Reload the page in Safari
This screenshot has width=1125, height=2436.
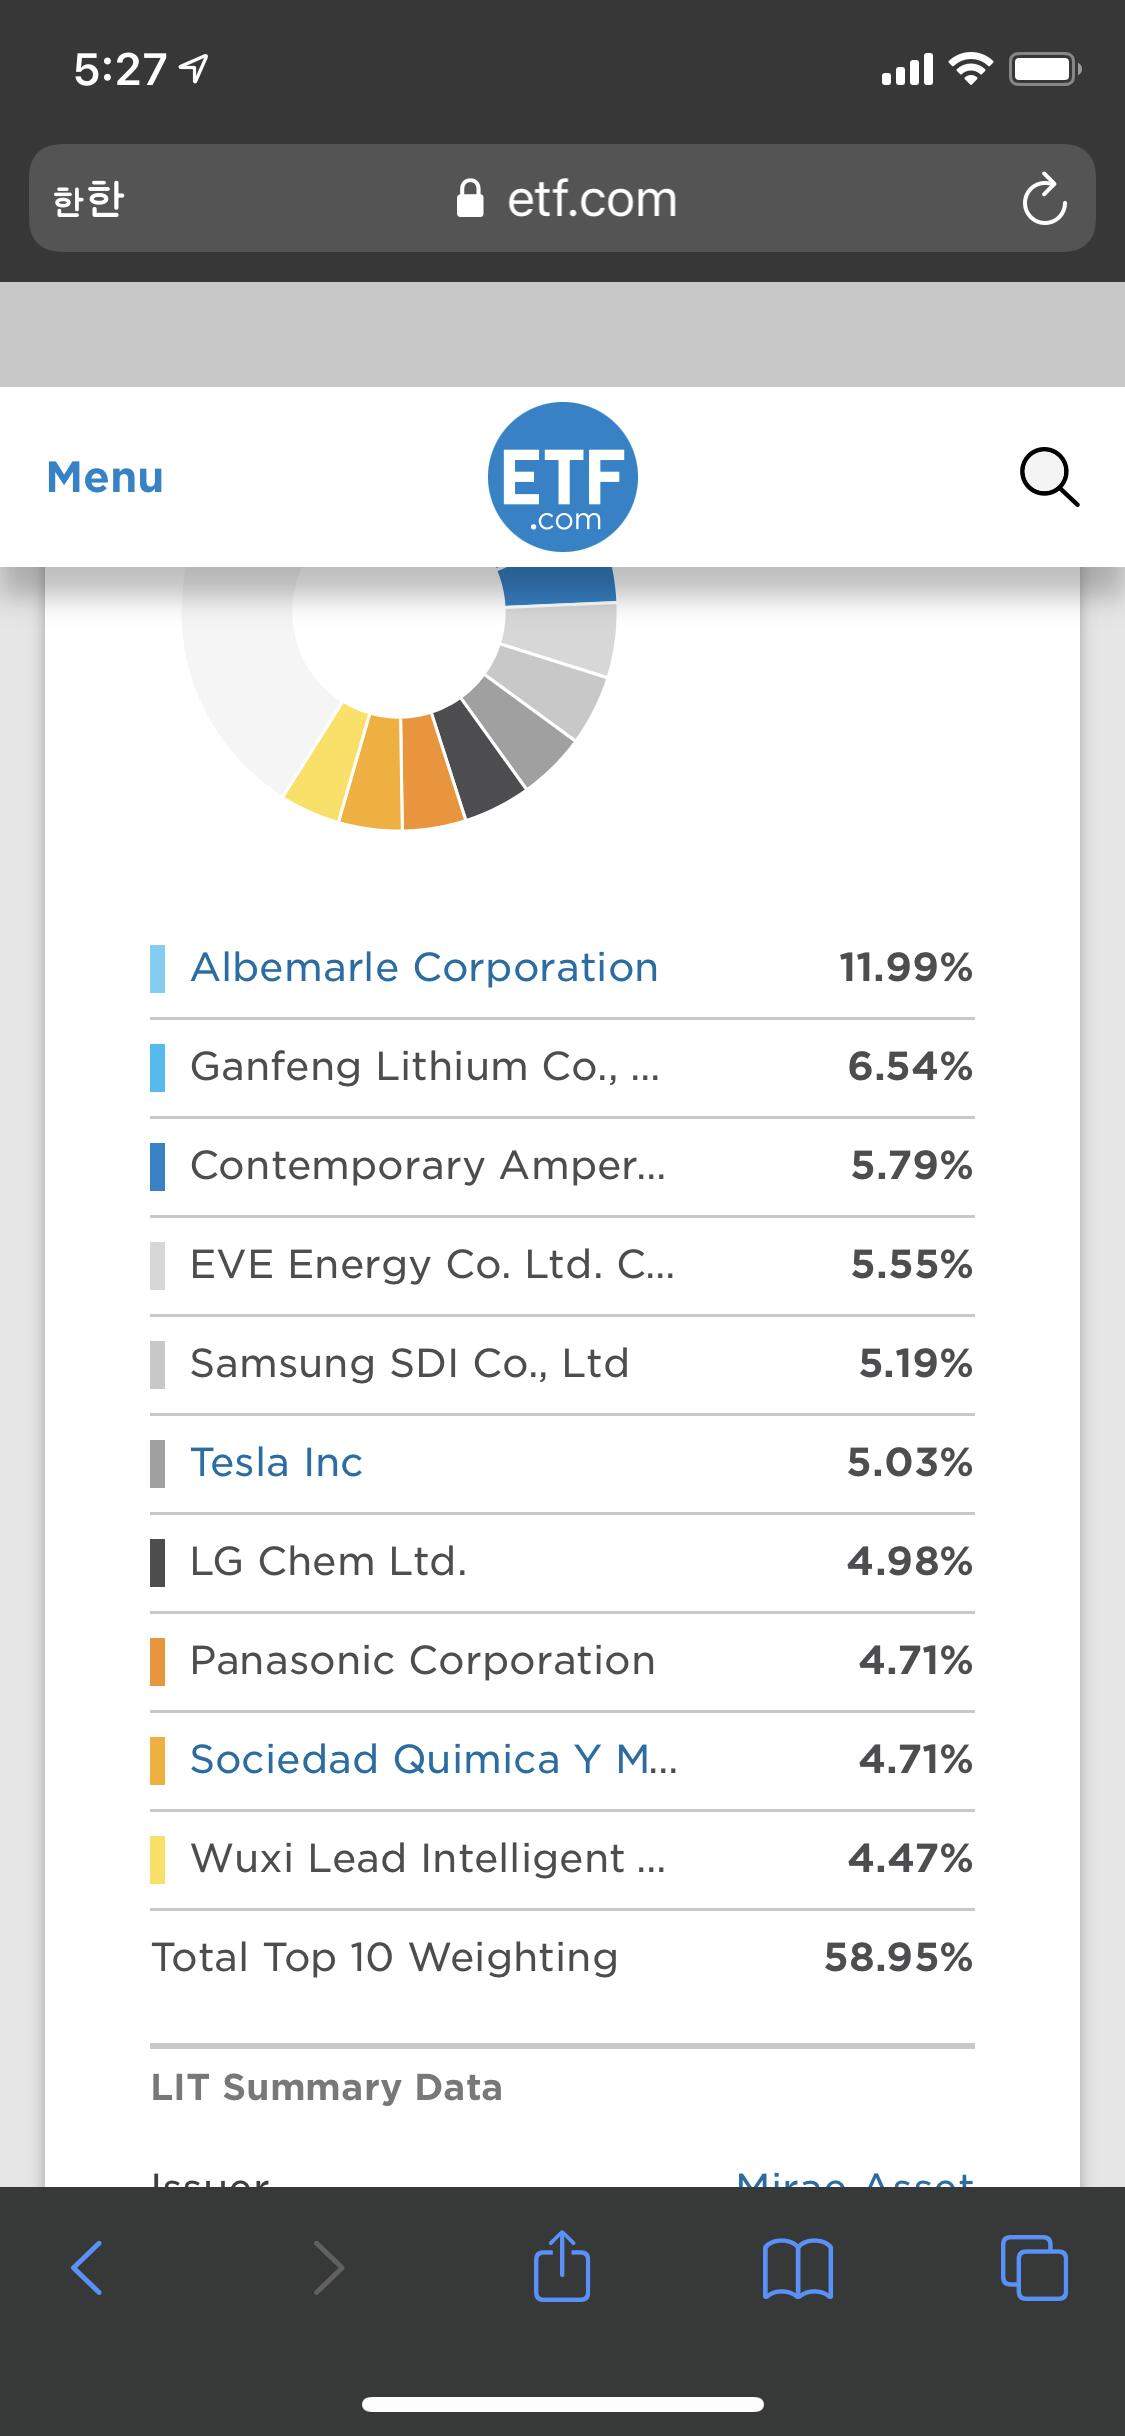(1044, 199)
